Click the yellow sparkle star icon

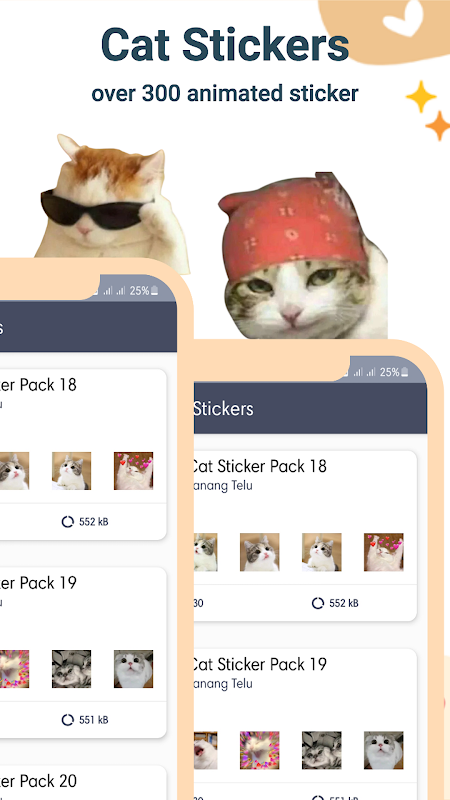[x=421, y=96]
